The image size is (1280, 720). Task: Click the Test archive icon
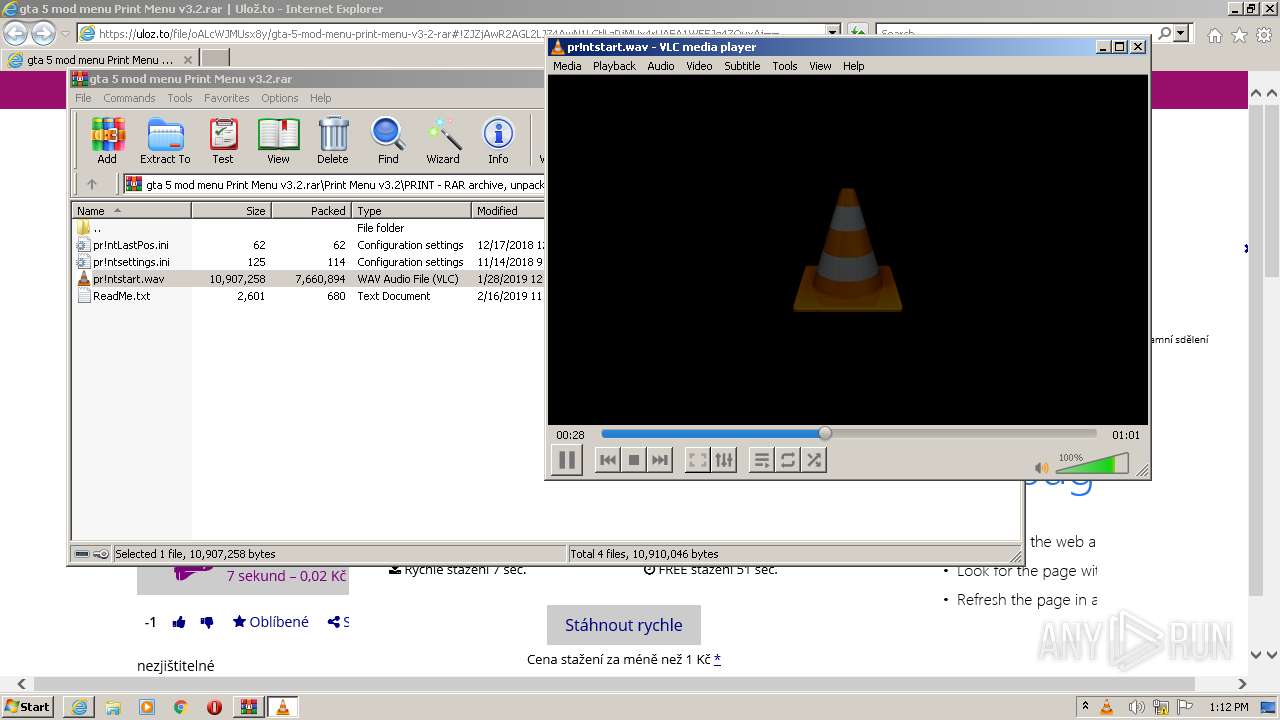223,140
